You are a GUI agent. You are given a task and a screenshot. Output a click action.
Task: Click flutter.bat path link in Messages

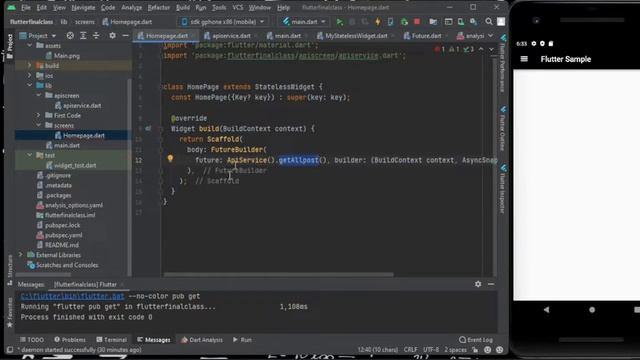pos(72,296)
